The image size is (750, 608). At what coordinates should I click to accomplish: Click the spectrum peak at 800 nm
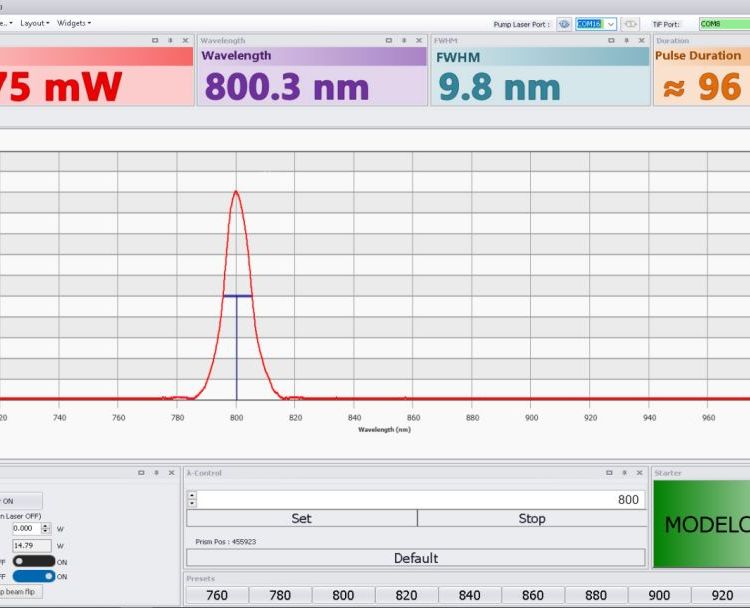[236, 192]
